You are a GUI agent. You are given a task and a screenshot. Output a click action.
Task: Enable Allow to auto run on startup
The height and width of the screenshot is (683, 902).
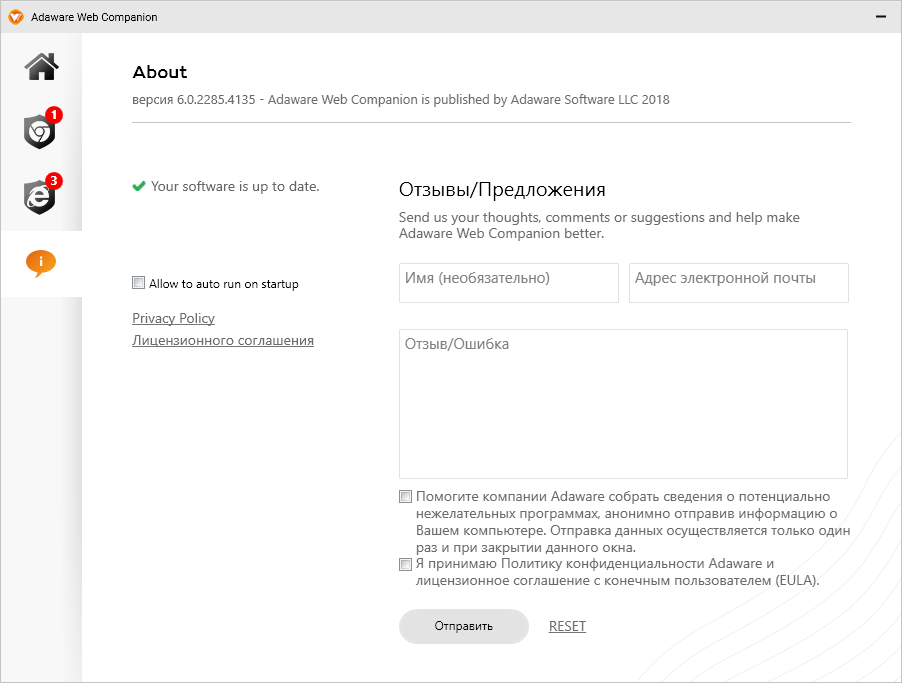[139, 283]
